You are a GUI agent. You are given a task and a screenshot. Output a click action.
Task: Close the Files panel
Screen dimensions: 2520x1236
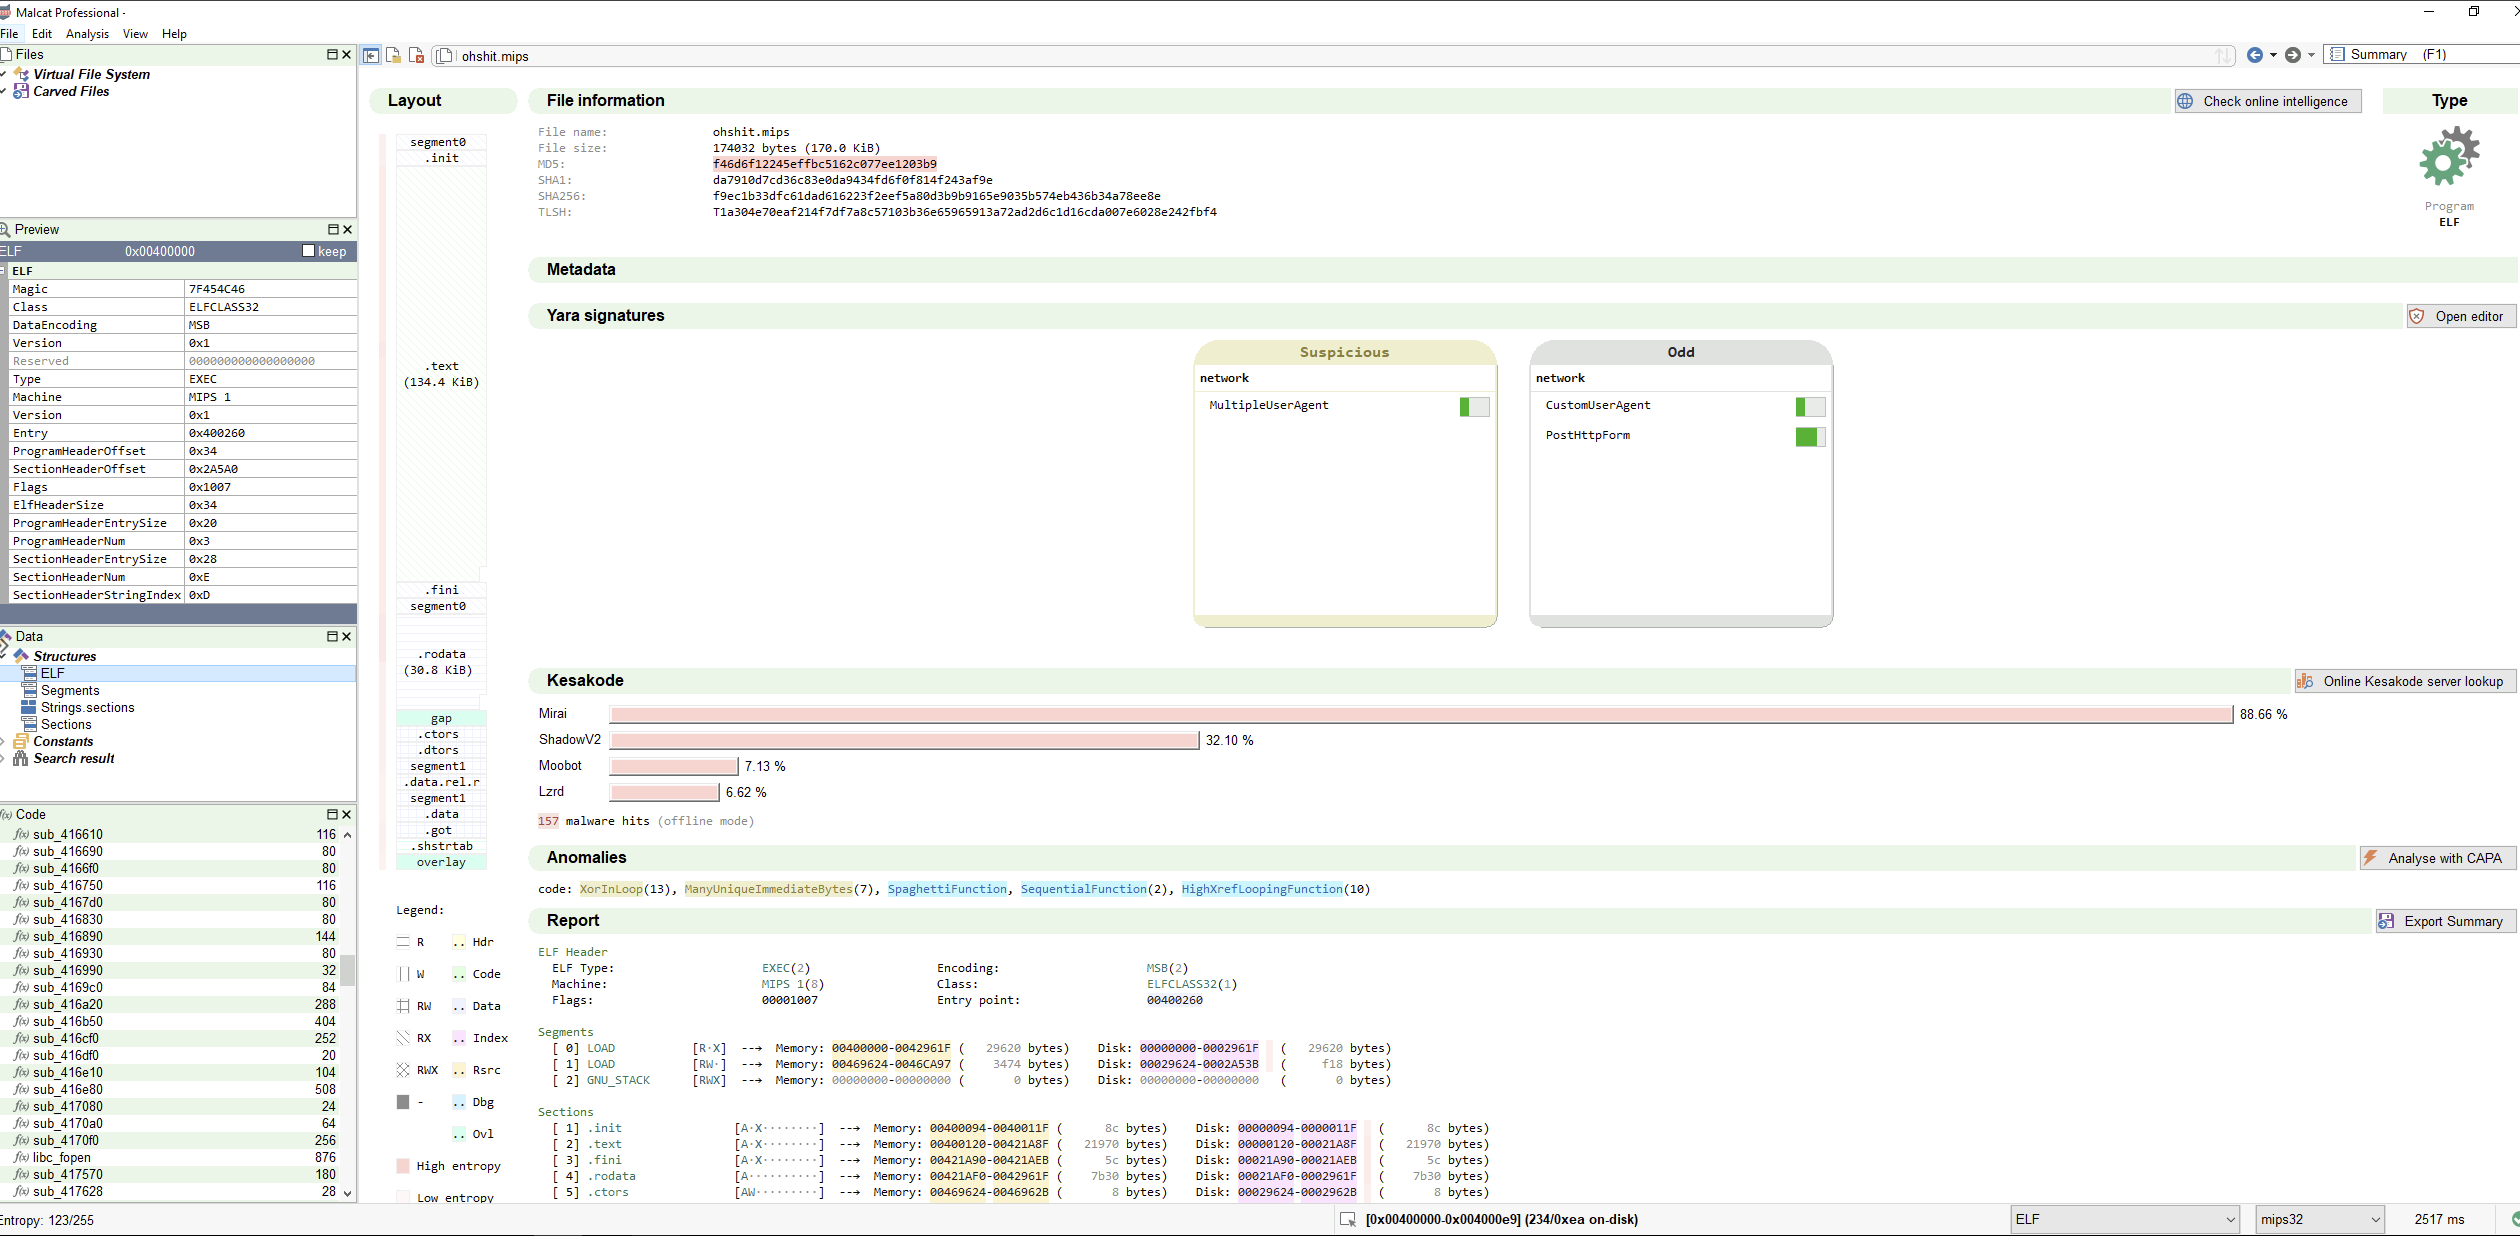coord(347,54)
